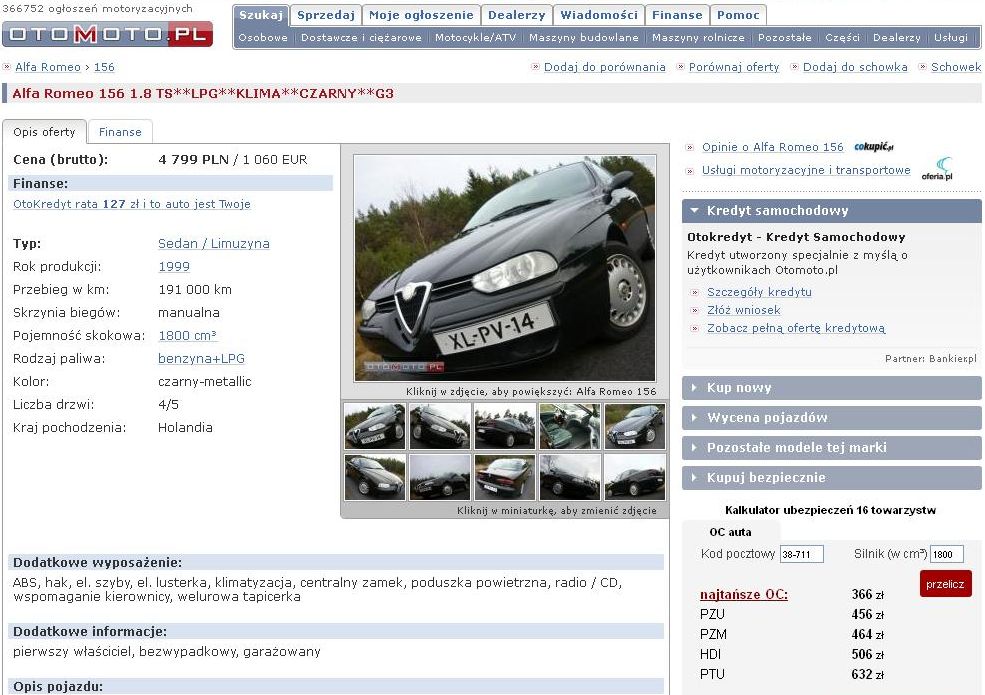
Task: Click the Silnik capacity input field
Action: click(947, 554)
